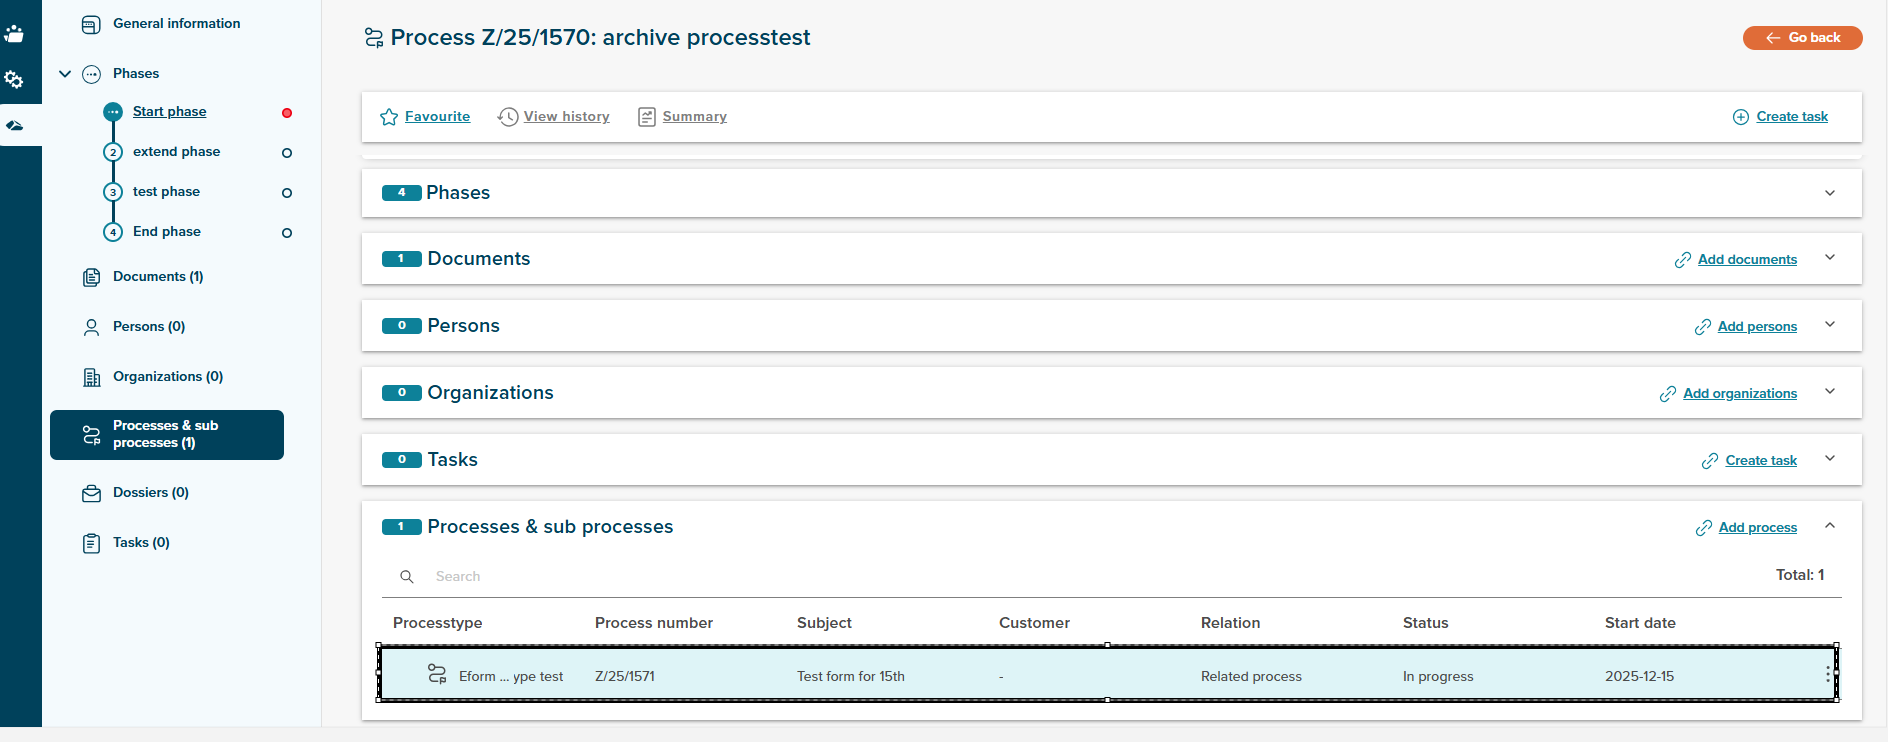Expand the Phases section
1888x742 pixels.
1830,193
